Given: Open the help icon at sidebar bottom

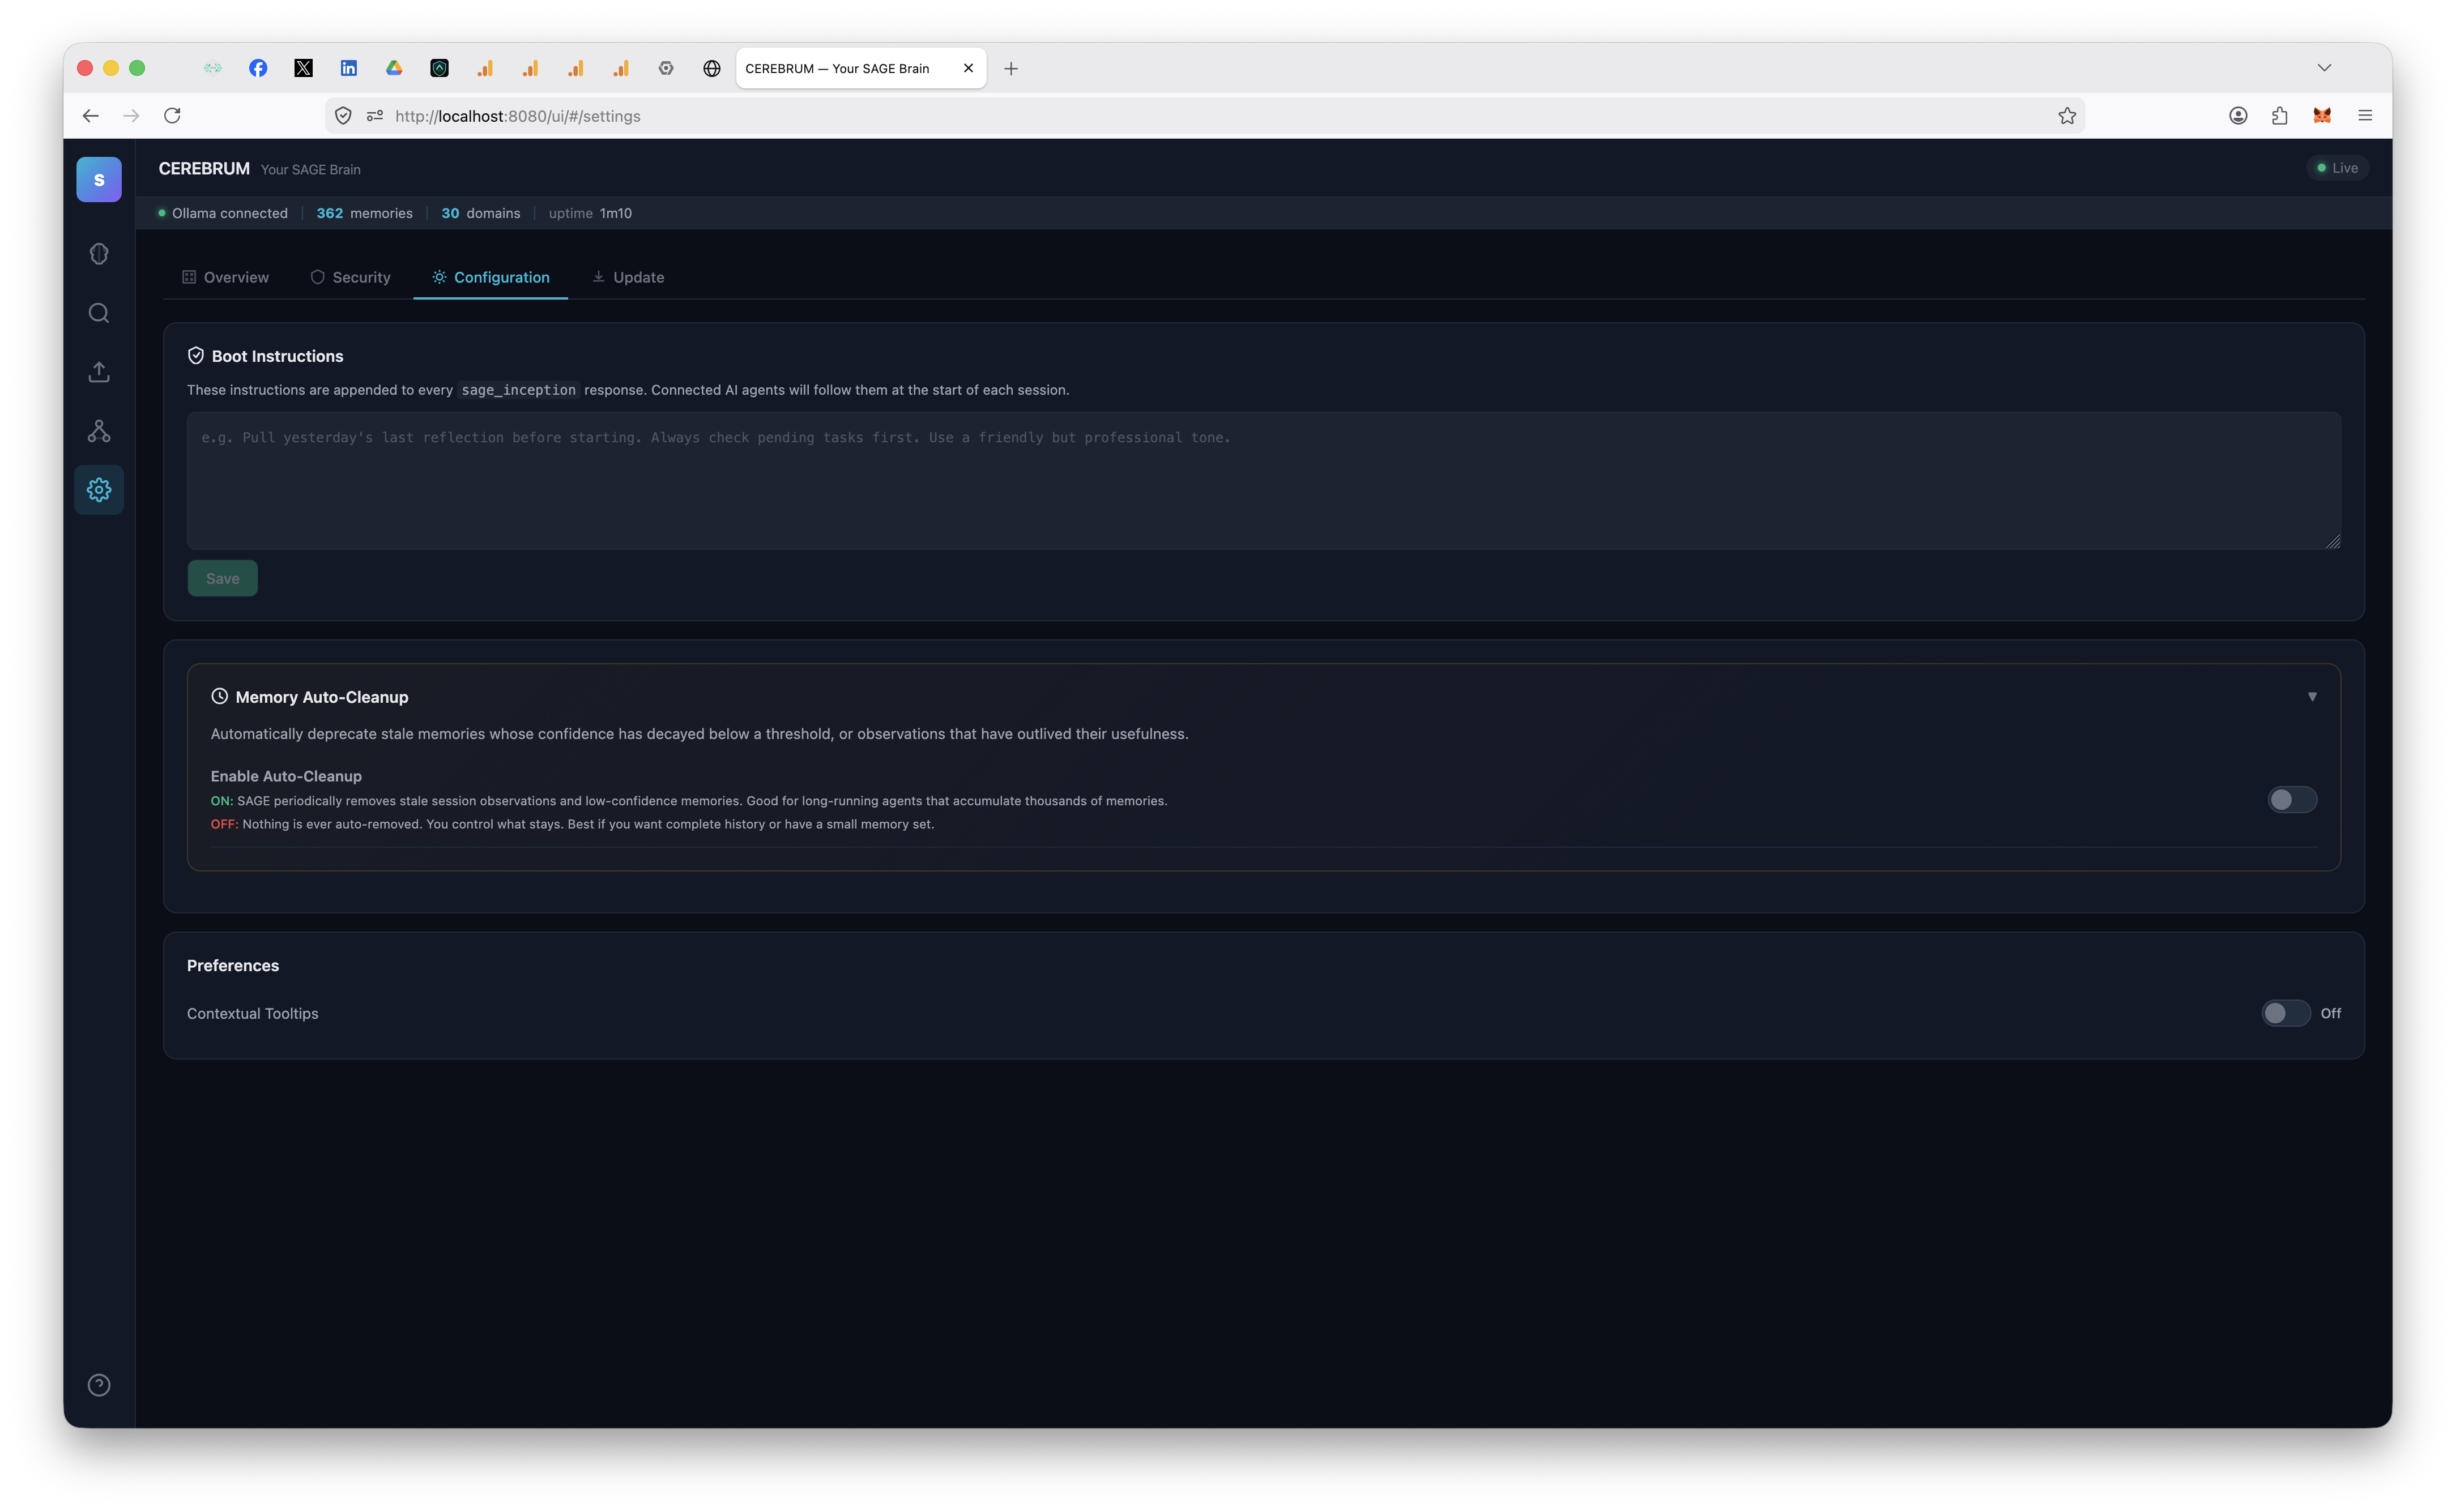Looking at the screenshot, I should tap(98, 1384).
